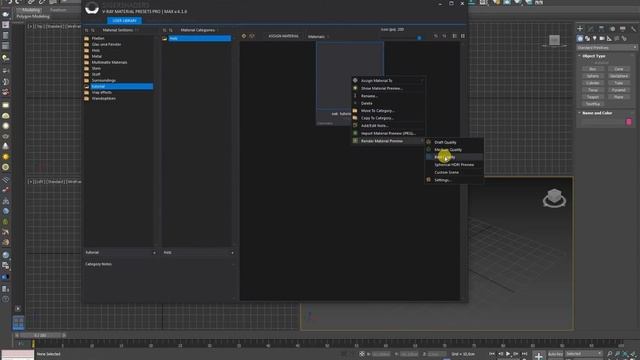Switch to the User Library tab
The width and height of the screenshot is (640, 360).
coord(124,20)
